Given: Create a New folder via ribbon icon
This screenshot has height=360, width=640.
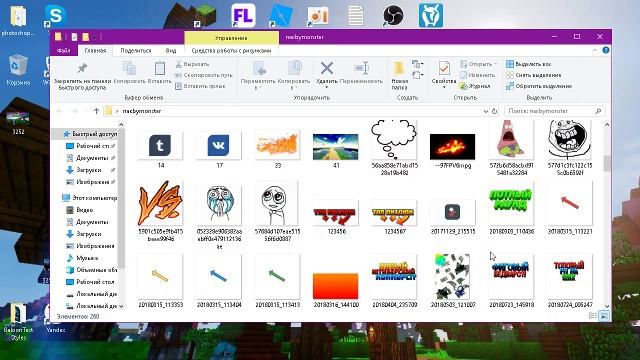Looking at the screenshot, I should coord(399,69).
